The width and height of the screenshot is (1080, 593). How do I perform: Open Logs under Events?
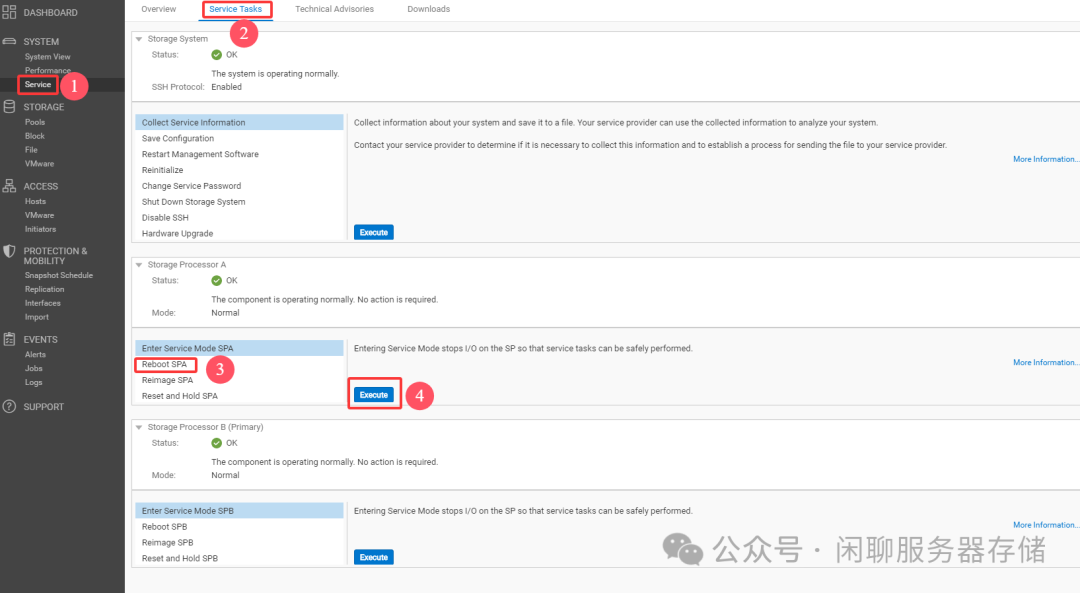pos(34,382)
